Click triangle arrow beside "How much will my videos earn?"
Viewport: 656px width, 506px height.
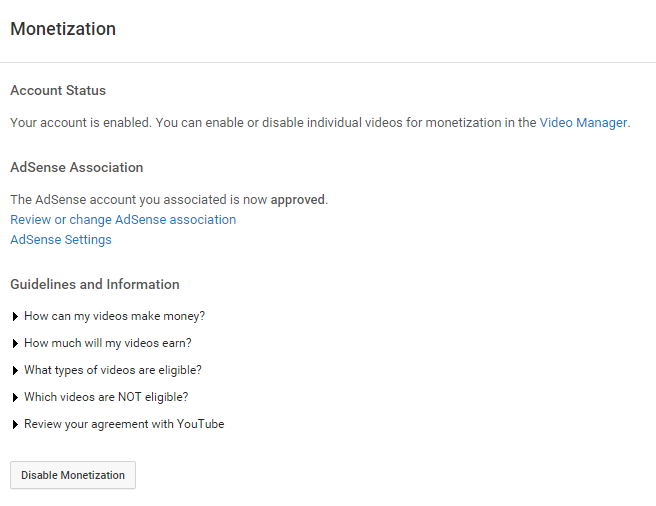click(15, 343)
